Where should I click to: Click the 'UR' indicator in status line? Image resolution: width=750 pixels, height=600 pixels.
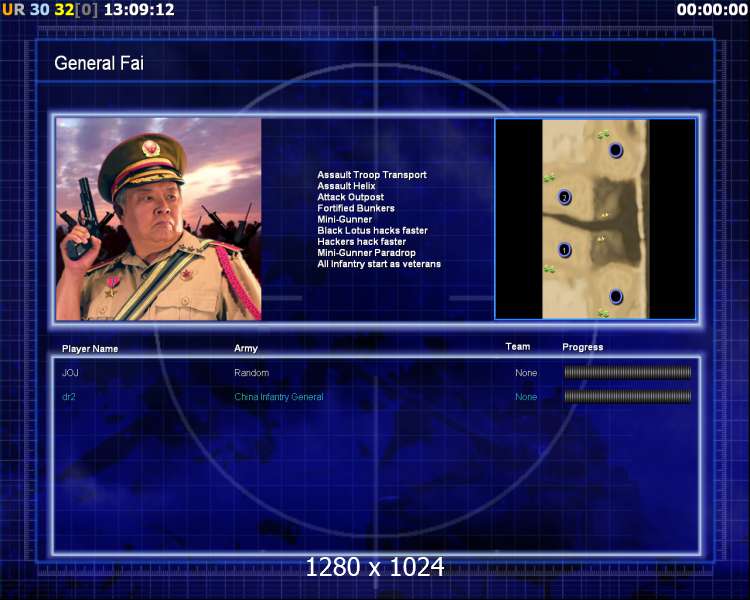tap(13, 10)
